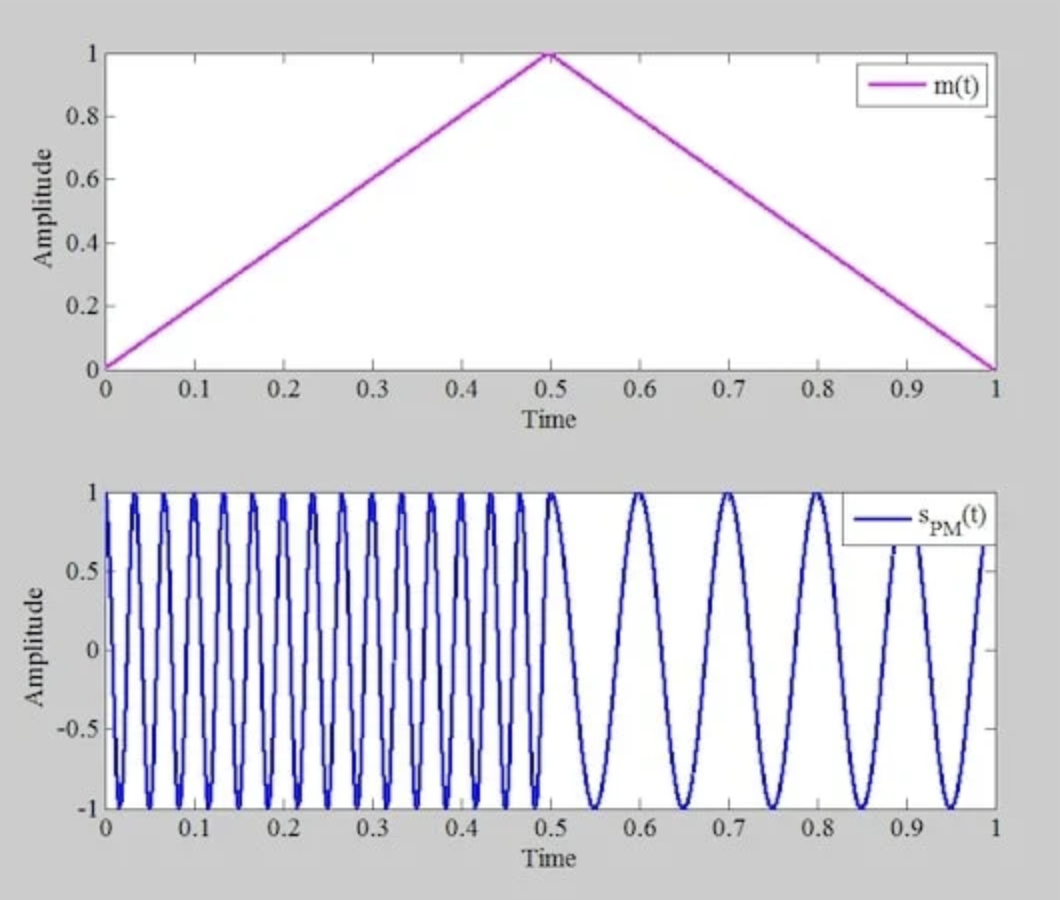Click x-axis tick label '0.5' in top plot
This screenshot has width=1060, height=900.
(550, 389)
